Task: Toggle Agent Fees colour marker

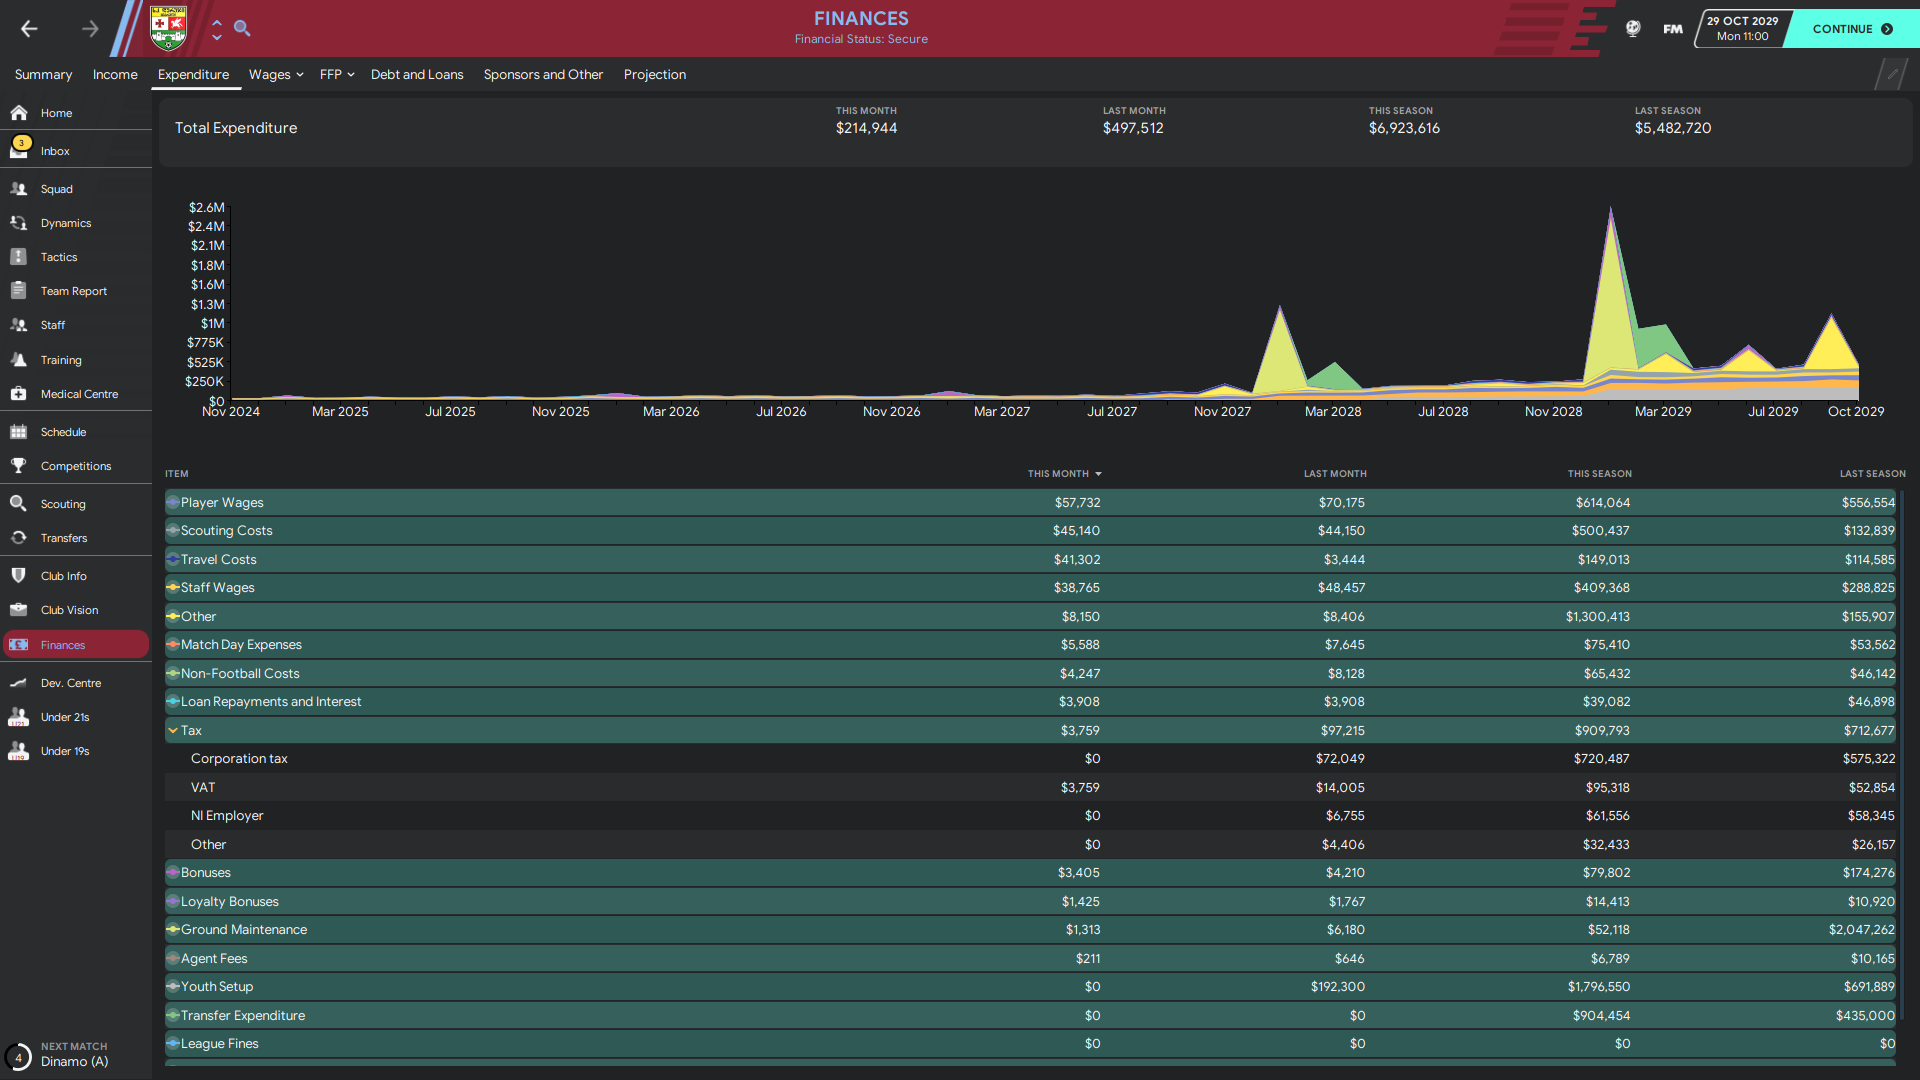Action: (173, 958)
